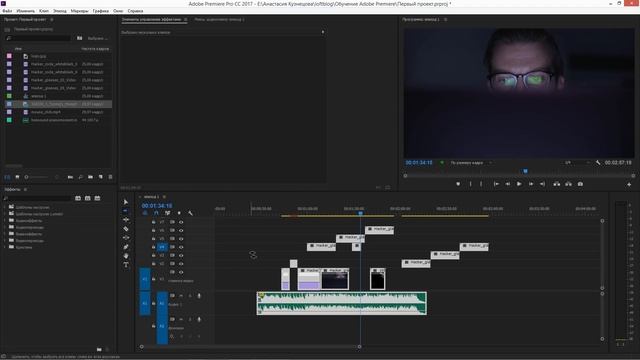This screenshot has width=640, height=360.
Task: Toggle visibility eye of track V7
Action: point(181,222)
